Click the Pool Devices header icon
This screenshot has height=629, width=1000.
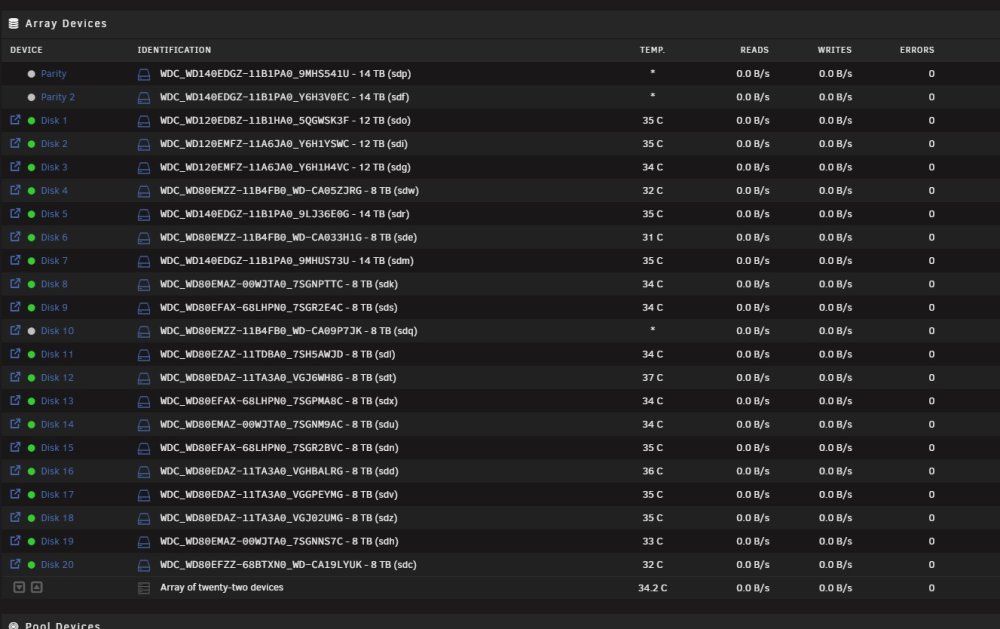13,626
